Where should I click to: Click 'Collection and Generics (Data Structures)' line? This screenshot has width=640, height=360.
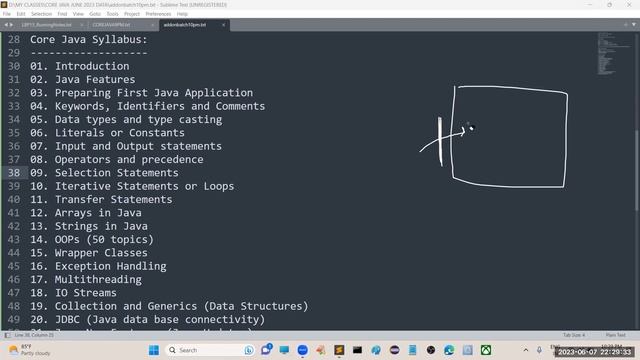(x=169, y=306)
